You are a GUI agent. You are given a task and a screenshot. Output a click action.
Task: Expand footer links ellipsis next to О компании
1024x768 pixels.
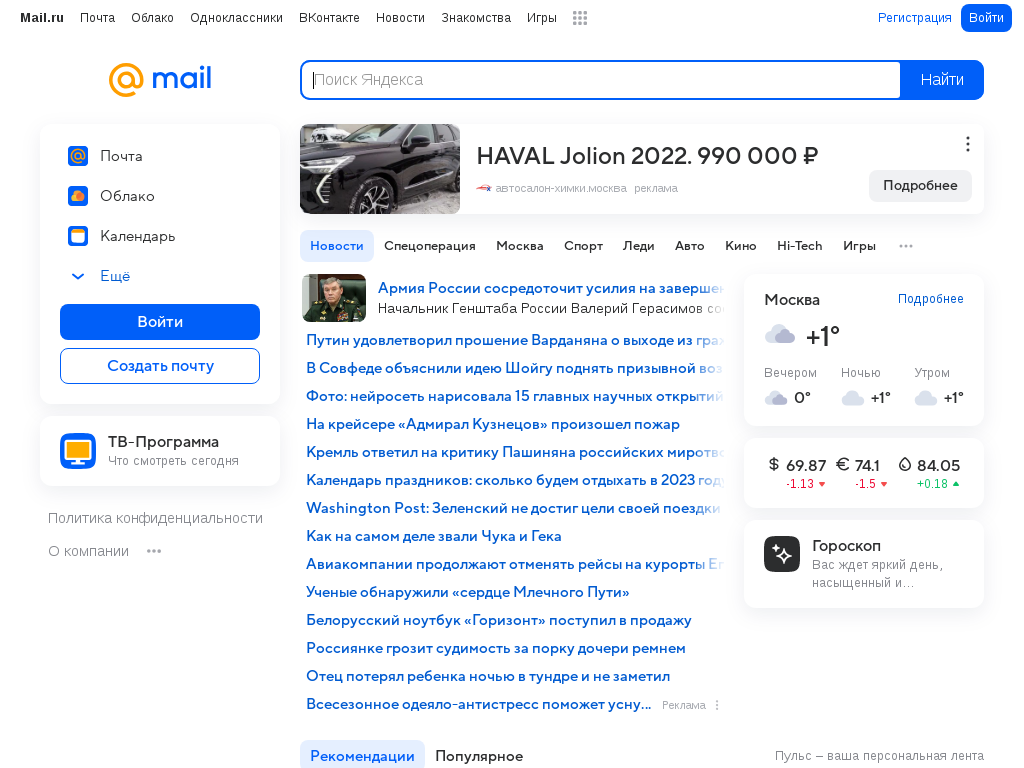coord(154,551)
